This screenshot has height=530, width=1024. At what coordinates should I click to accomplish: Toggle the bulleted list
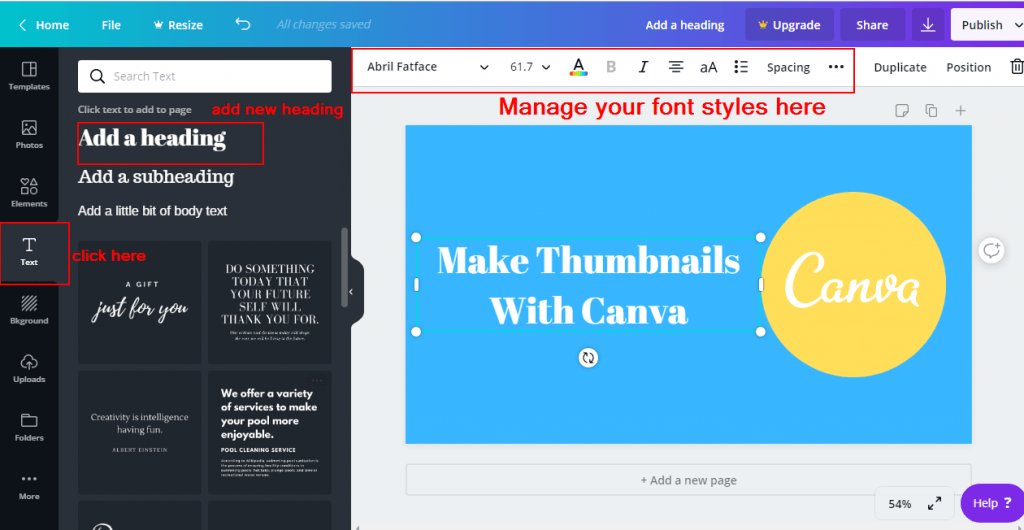pos(741,67)
